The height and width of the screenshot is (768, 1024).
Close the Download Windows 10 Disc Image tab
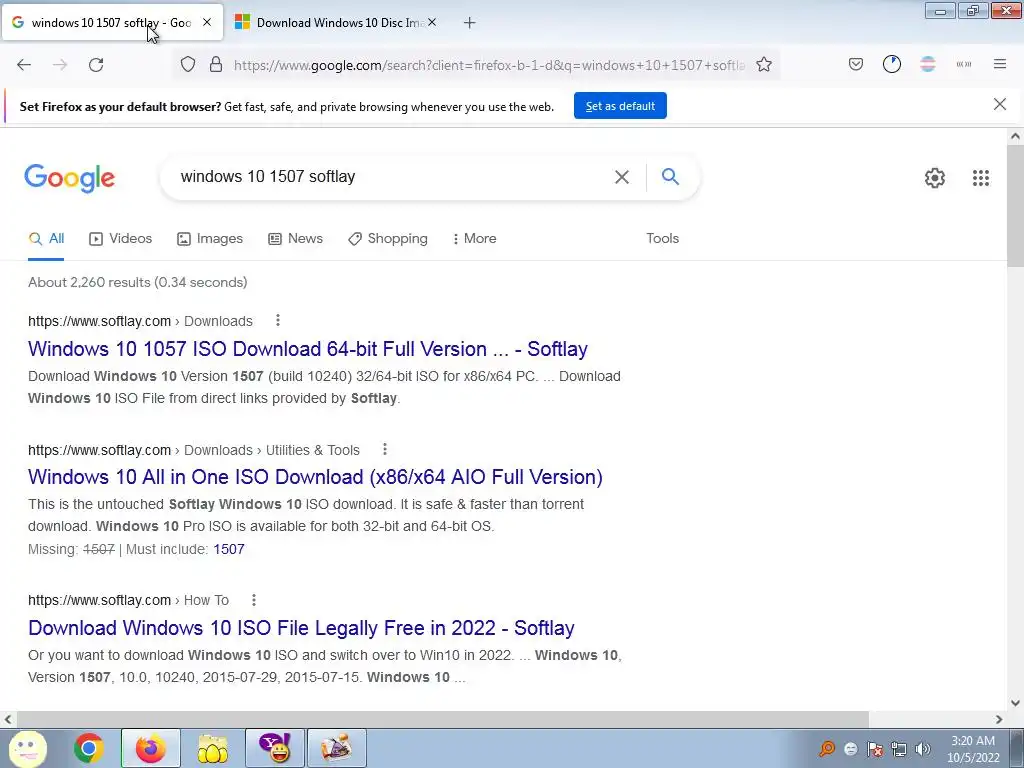(x=432, y=22)
